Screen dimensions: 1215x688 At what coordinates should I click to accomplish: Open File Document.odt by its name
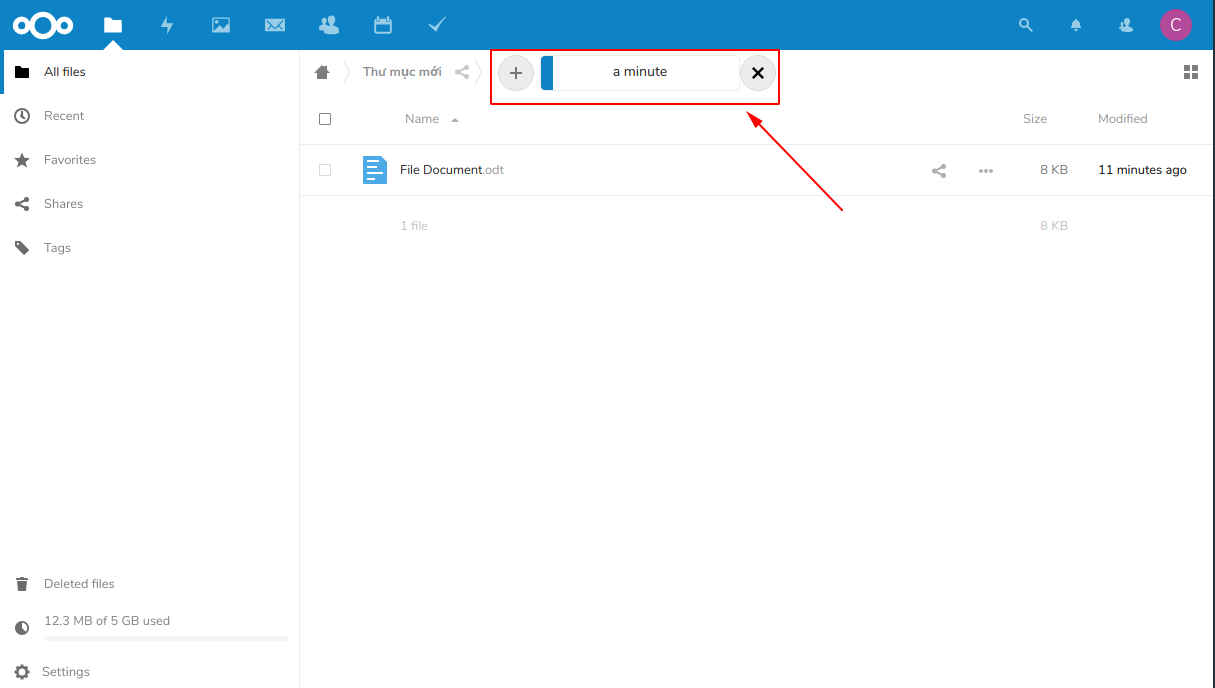click(452, 170)
